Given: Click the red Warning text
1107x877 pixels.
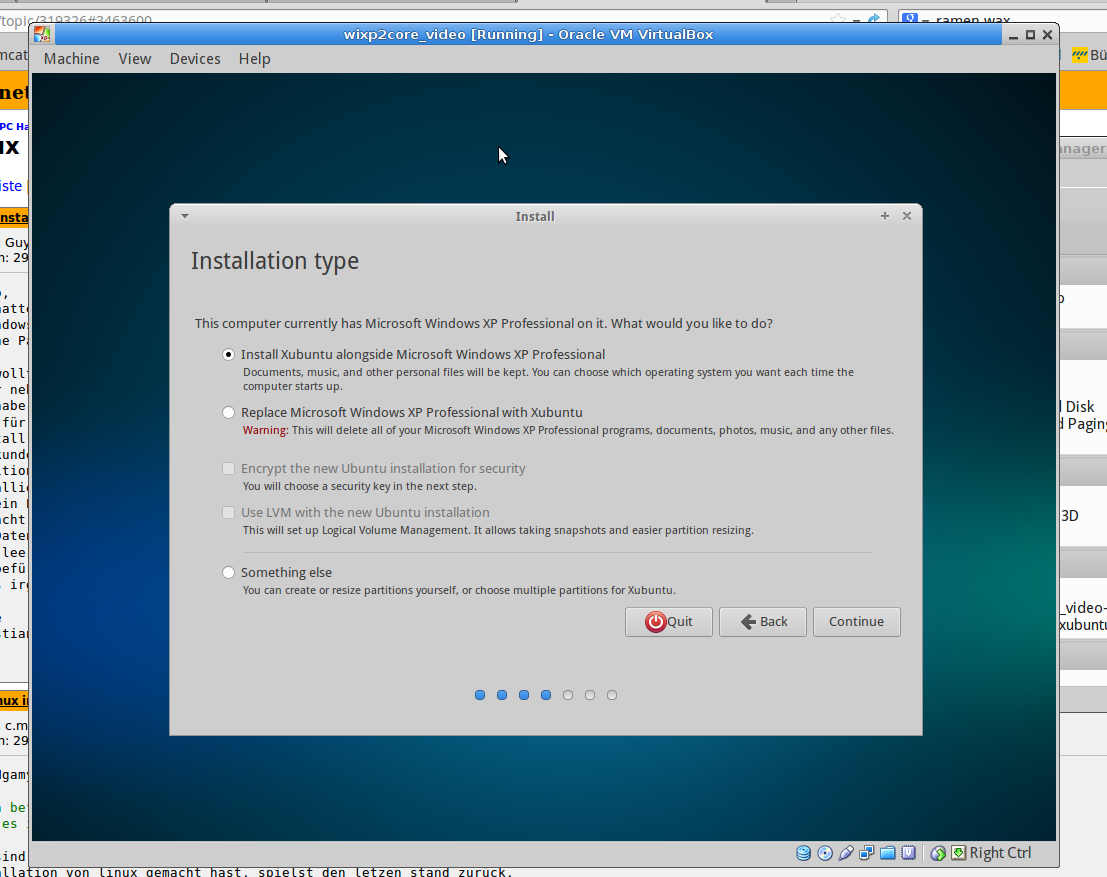Looking at the screenshot, I should (265, 430).
